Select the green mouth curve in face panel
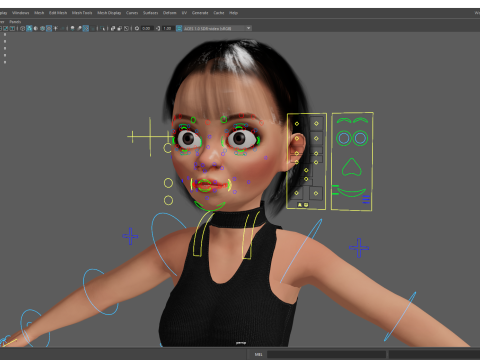Viewport: 480px width, 360px height. (x=351, y=192)
